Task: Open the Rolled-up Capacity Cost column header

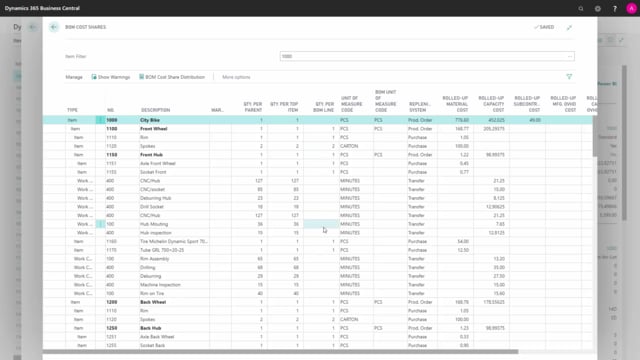Action: pyautogui.click(x=491, y=104)
